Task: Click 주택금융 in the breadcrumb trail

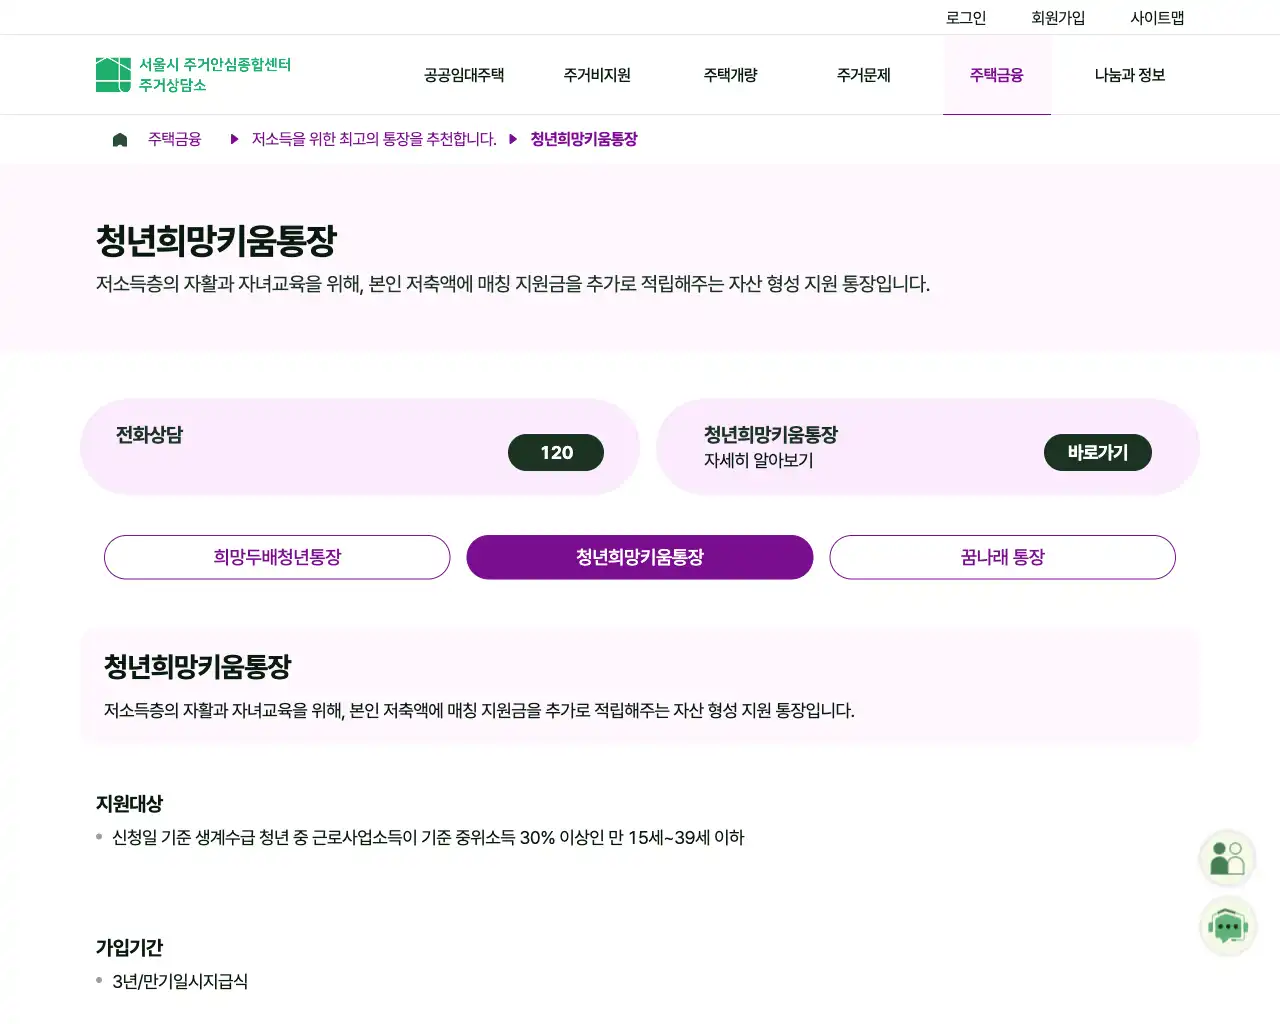Action: pyautogui.click(x=174, y=139)
